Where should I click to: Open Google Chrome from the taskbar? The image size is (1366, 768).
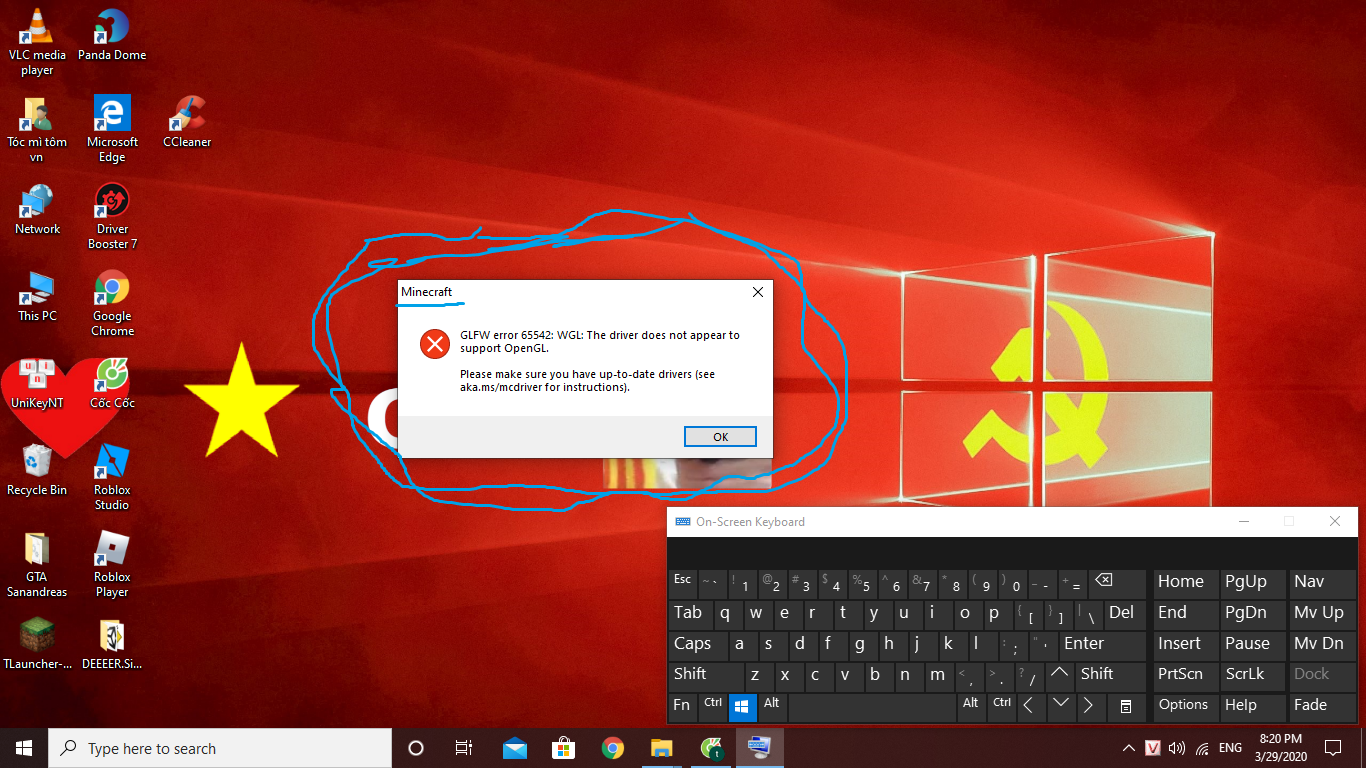click(613, 748)
